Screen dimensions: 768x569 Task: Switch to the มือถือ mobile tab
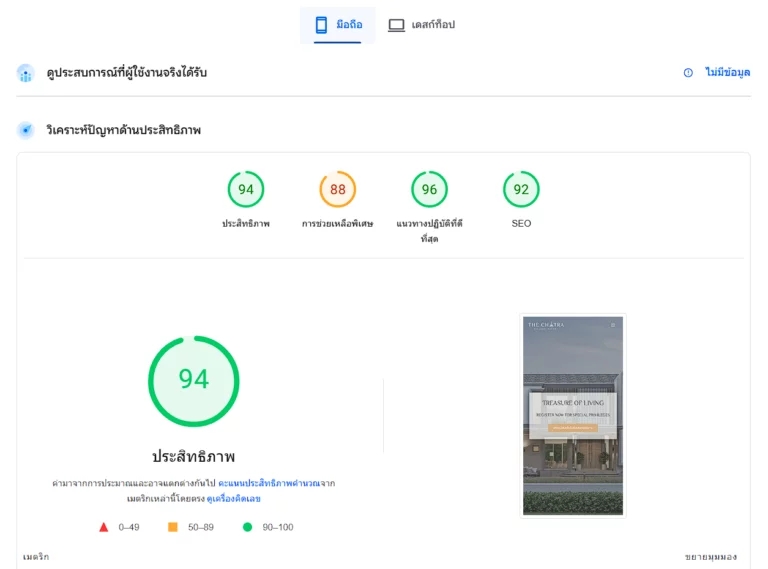click(x=337, y=25)
